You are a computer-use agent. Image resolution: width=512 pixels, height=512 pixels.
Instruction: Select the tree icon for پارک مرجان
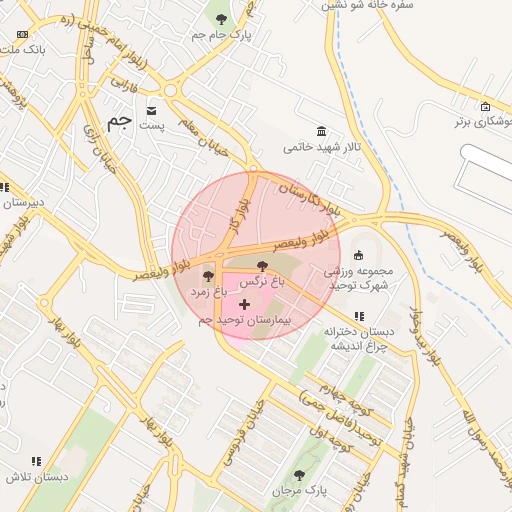tap(299, 475)
